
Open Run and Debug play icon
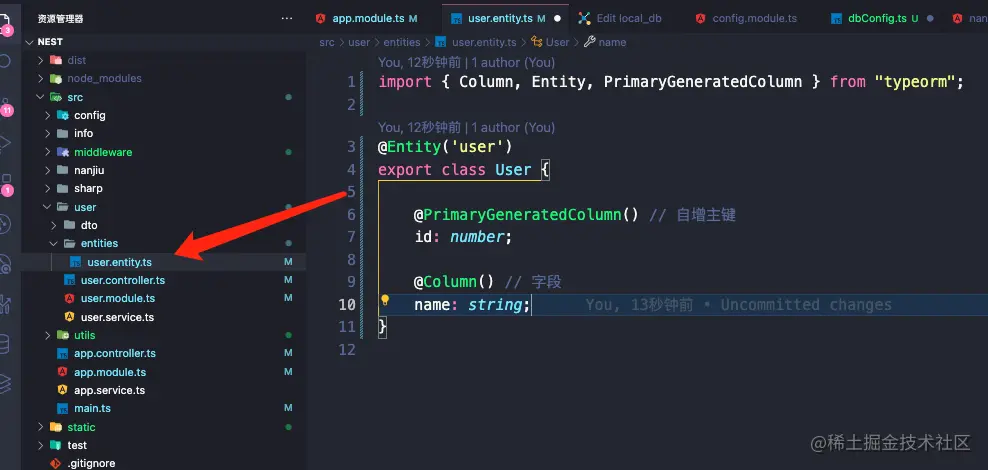pyautogui.click(x=4, y=144)
